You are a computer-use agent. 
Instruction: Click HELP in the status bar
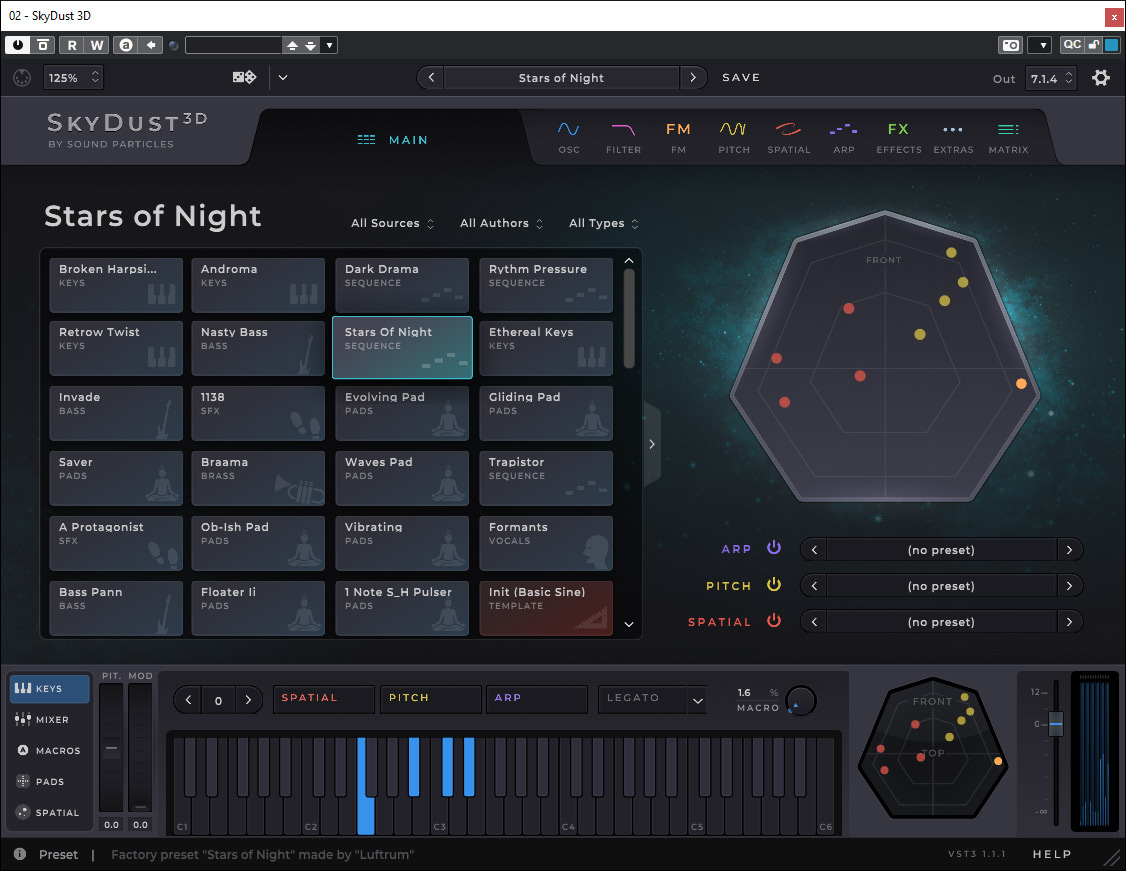pos(1052,855)
